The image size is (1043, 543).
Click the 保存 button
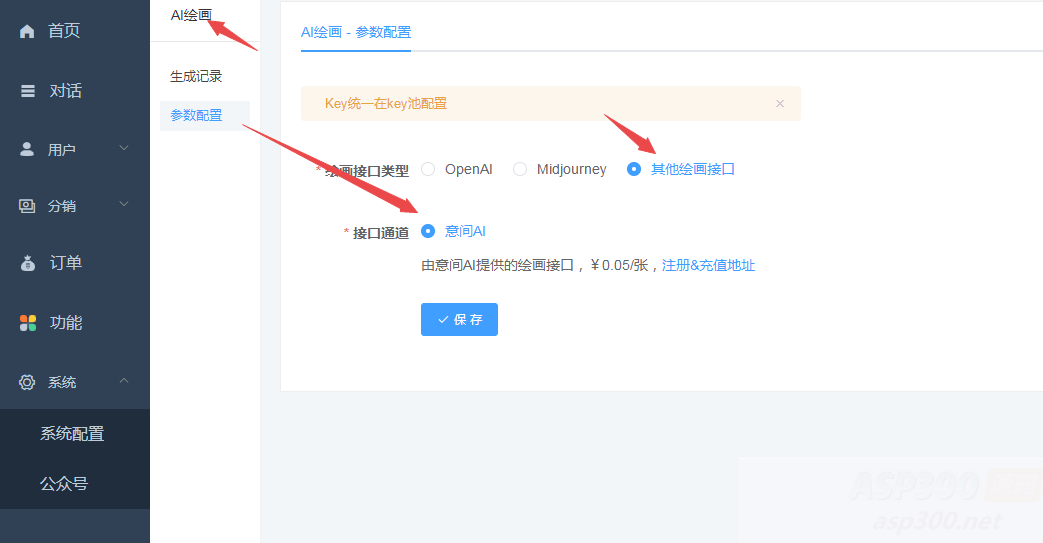(459, 320)
